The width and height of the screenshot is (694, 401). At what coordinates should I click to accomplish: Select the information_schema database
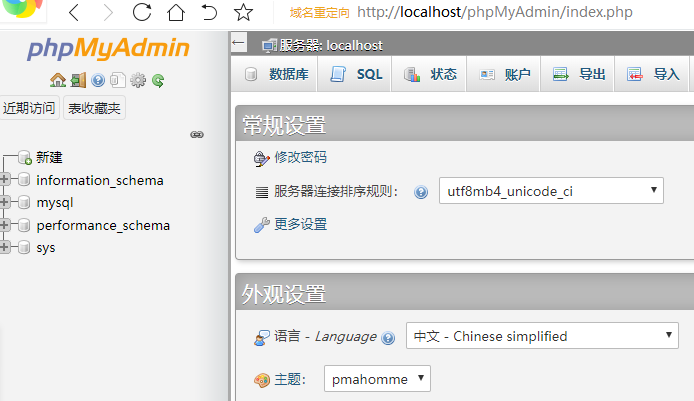click(100, 180)
